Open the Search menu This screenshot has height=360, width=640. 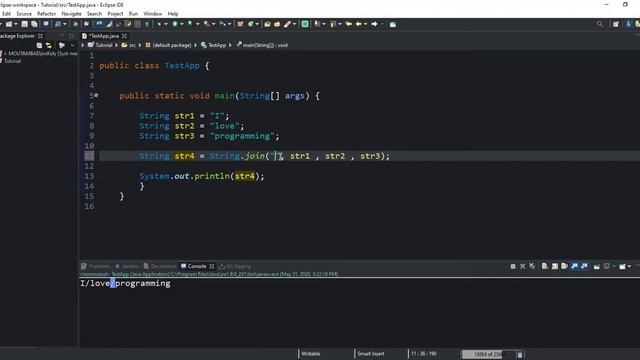coord(94,13)
